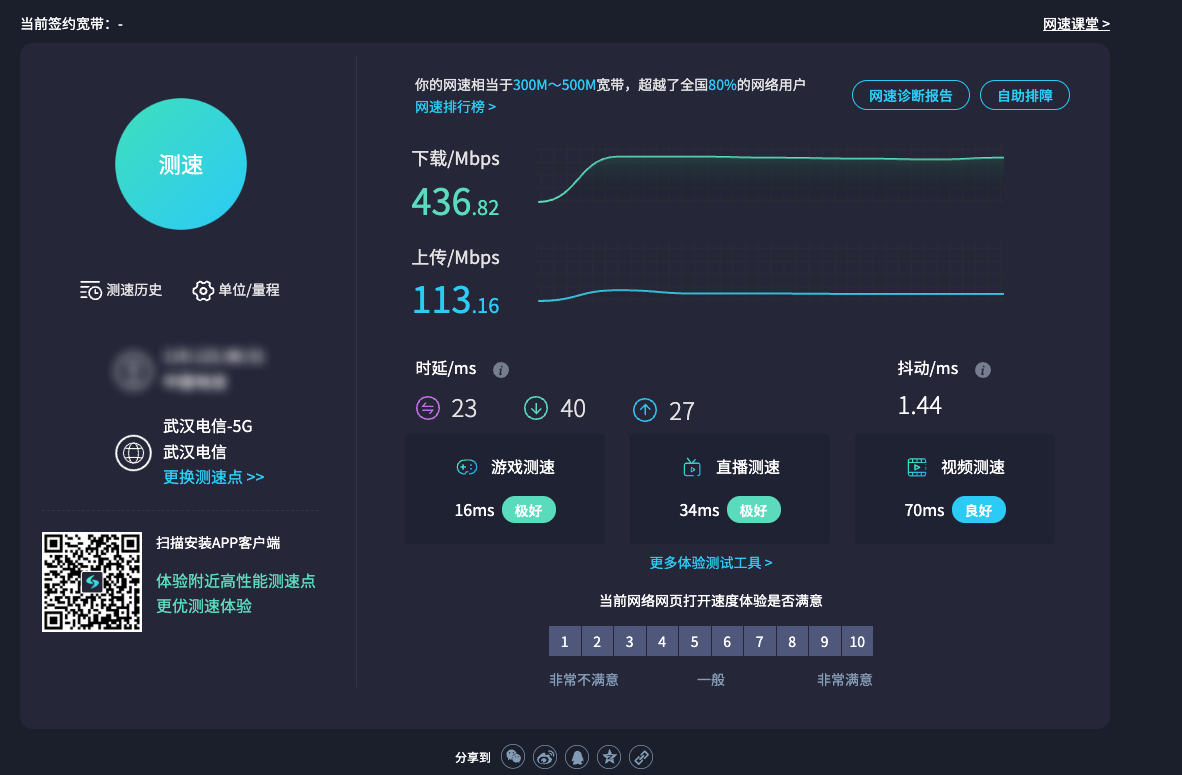The height and width of the screenshot is (775, 1182).
Task: Share result to WeChat
Action: point(513,757)
